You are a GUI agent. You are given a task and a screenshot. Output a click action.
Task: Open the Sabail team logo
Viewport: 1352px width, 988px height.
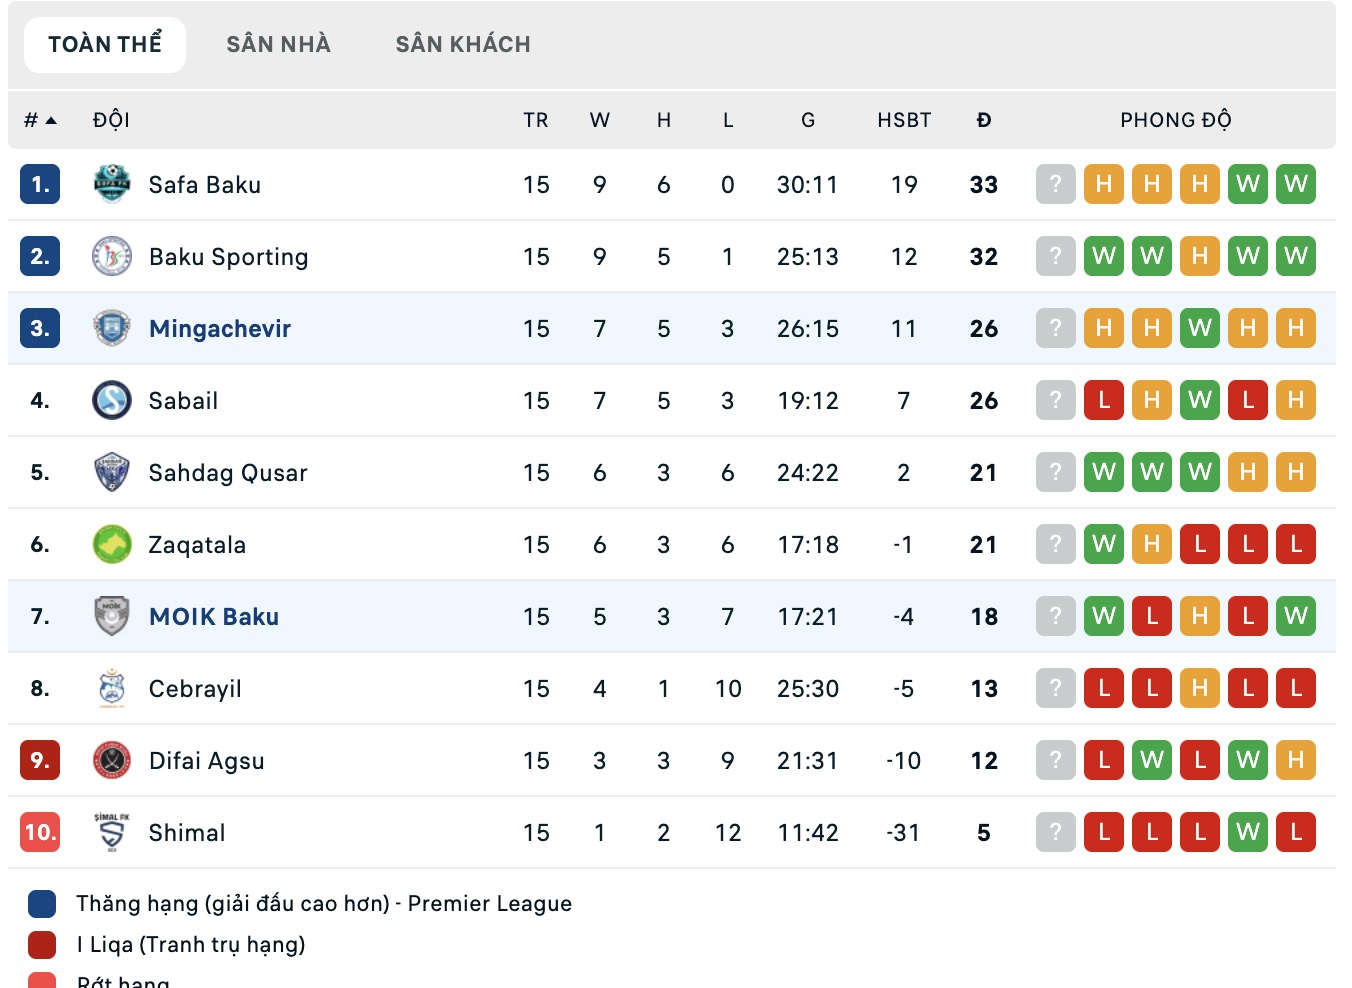[112, 400]
